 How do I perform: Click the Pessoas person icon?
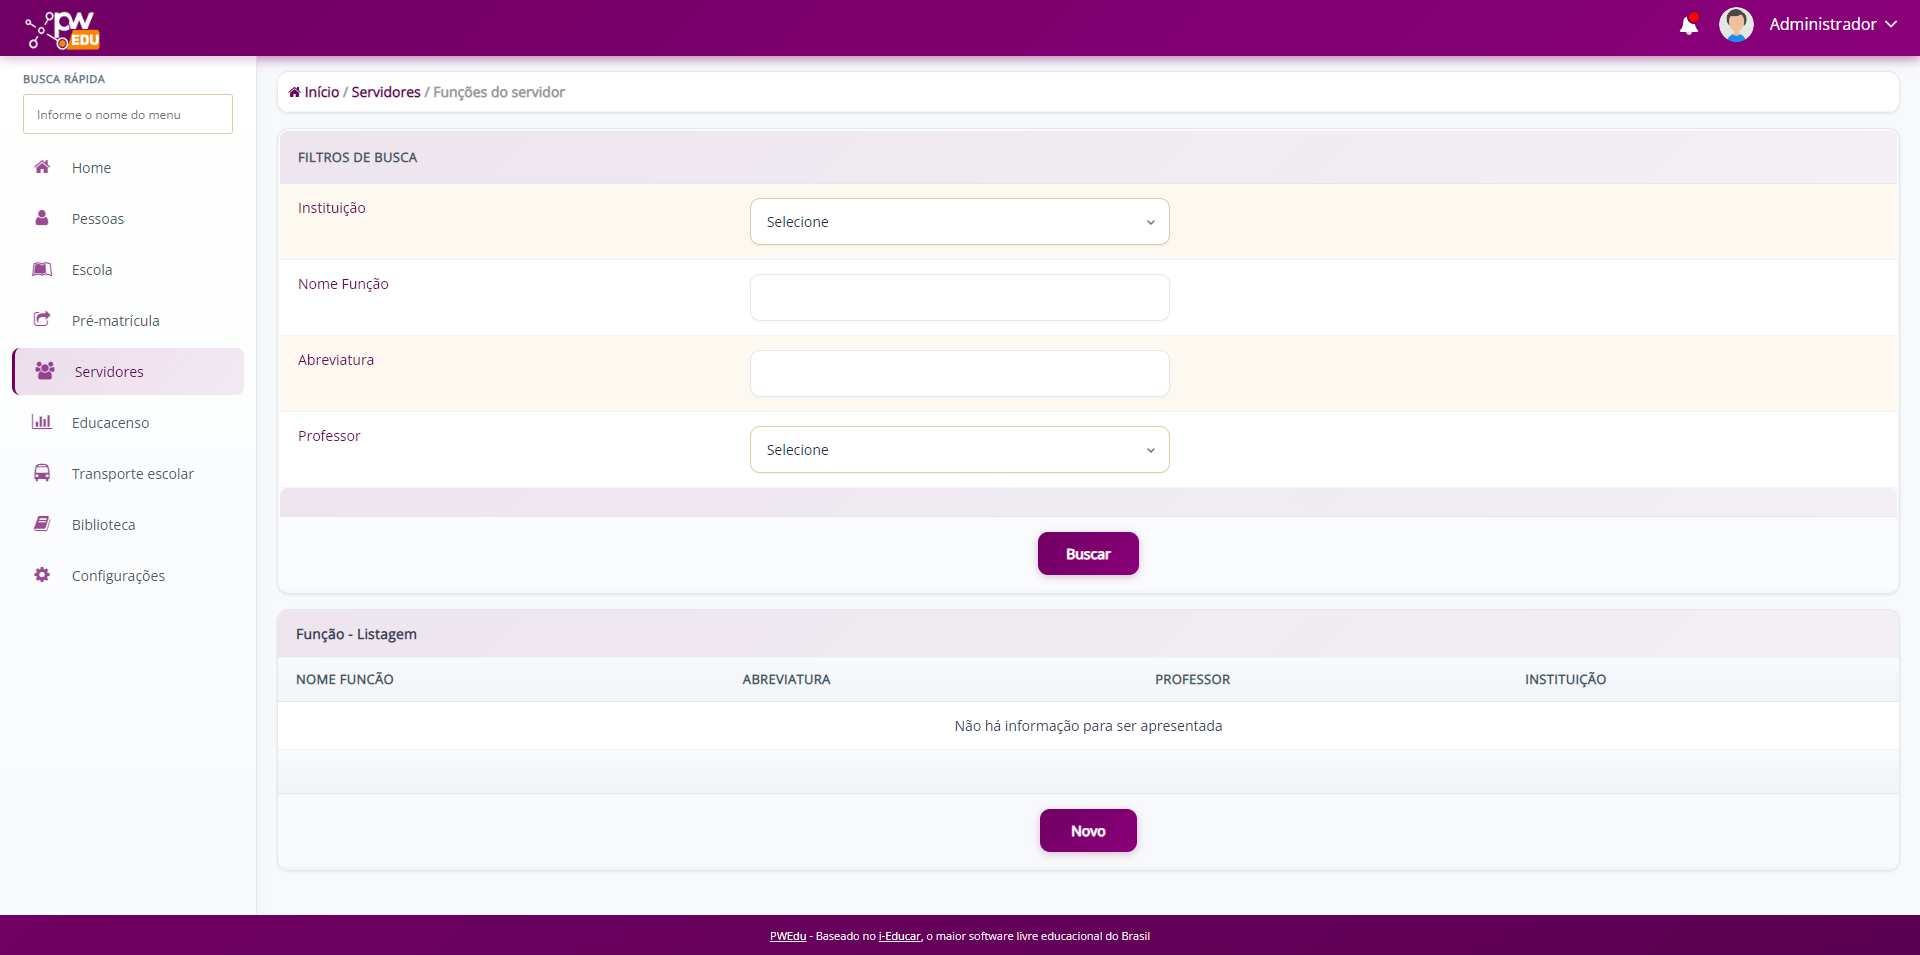(x=42, y=218)
